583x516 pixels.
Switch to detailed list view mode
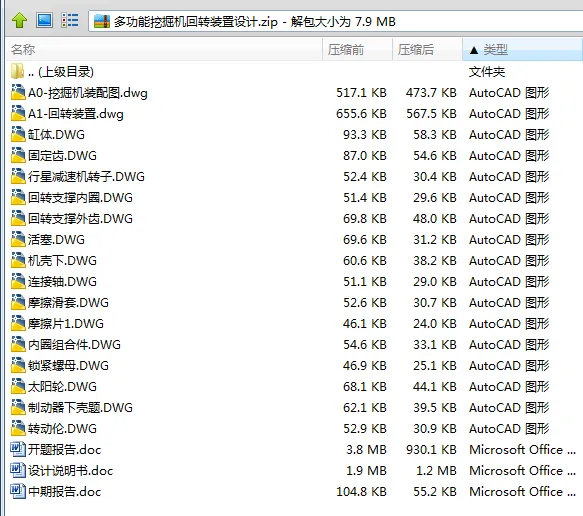[x=70, y=20]
